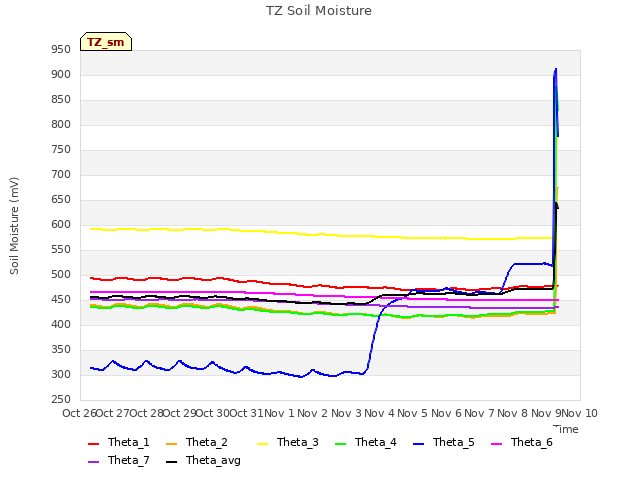Image resolution: width=640 pixels, height=480 pixels.
Task: Click the Nov 7 x-axis tick label
Action: pyautogui.click(x=479, y=413)
